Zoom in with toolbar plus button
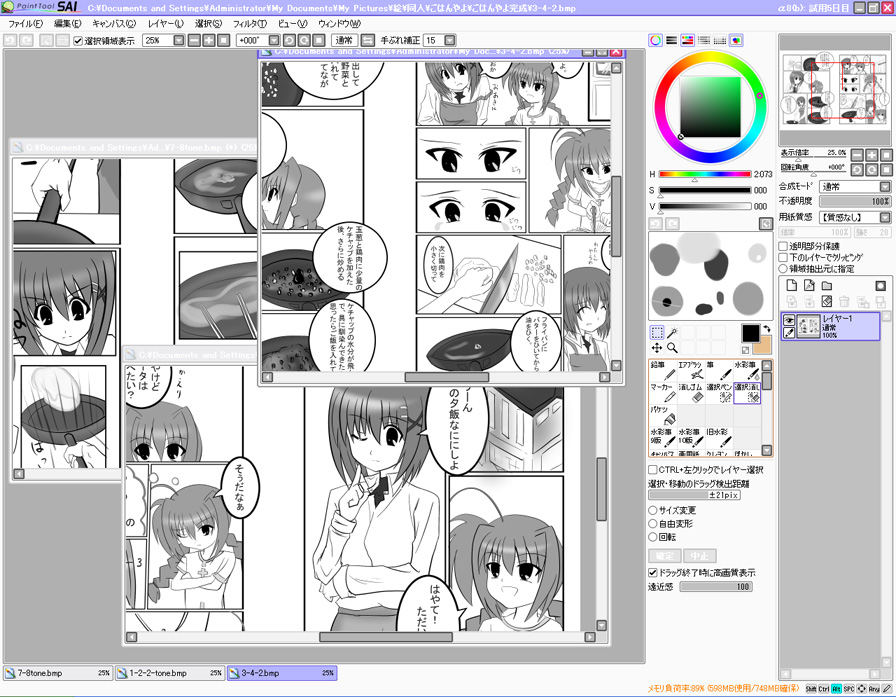896x697 pixels. [x=209, y=41]
